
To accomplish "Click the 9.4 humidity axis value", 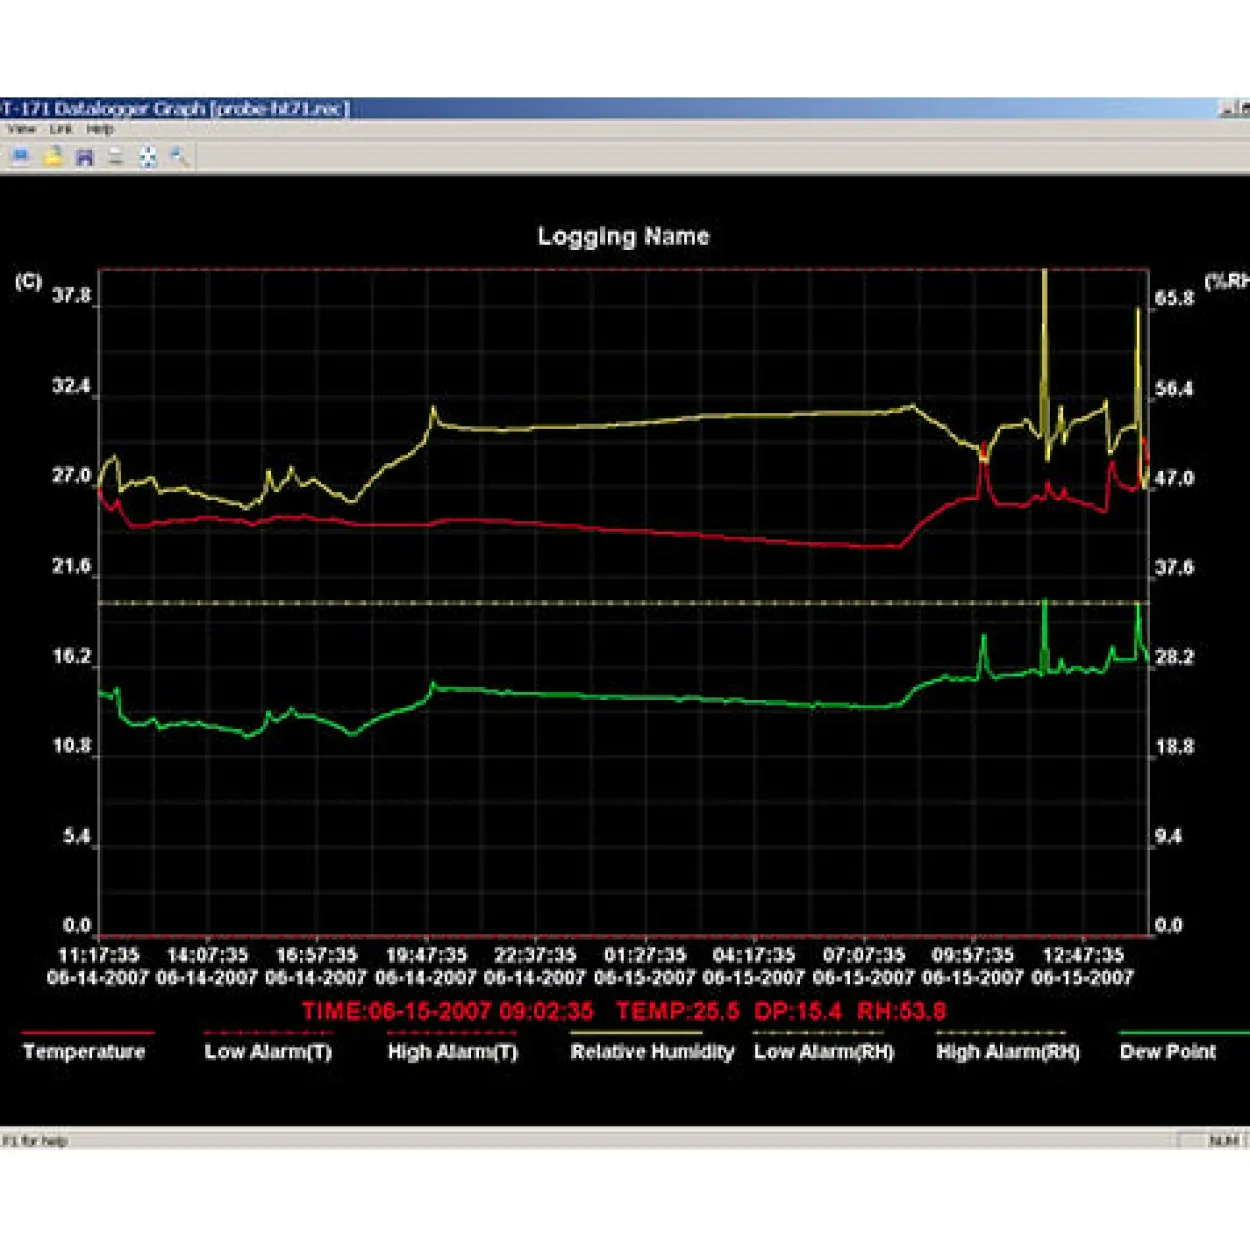I will 1168,836.
